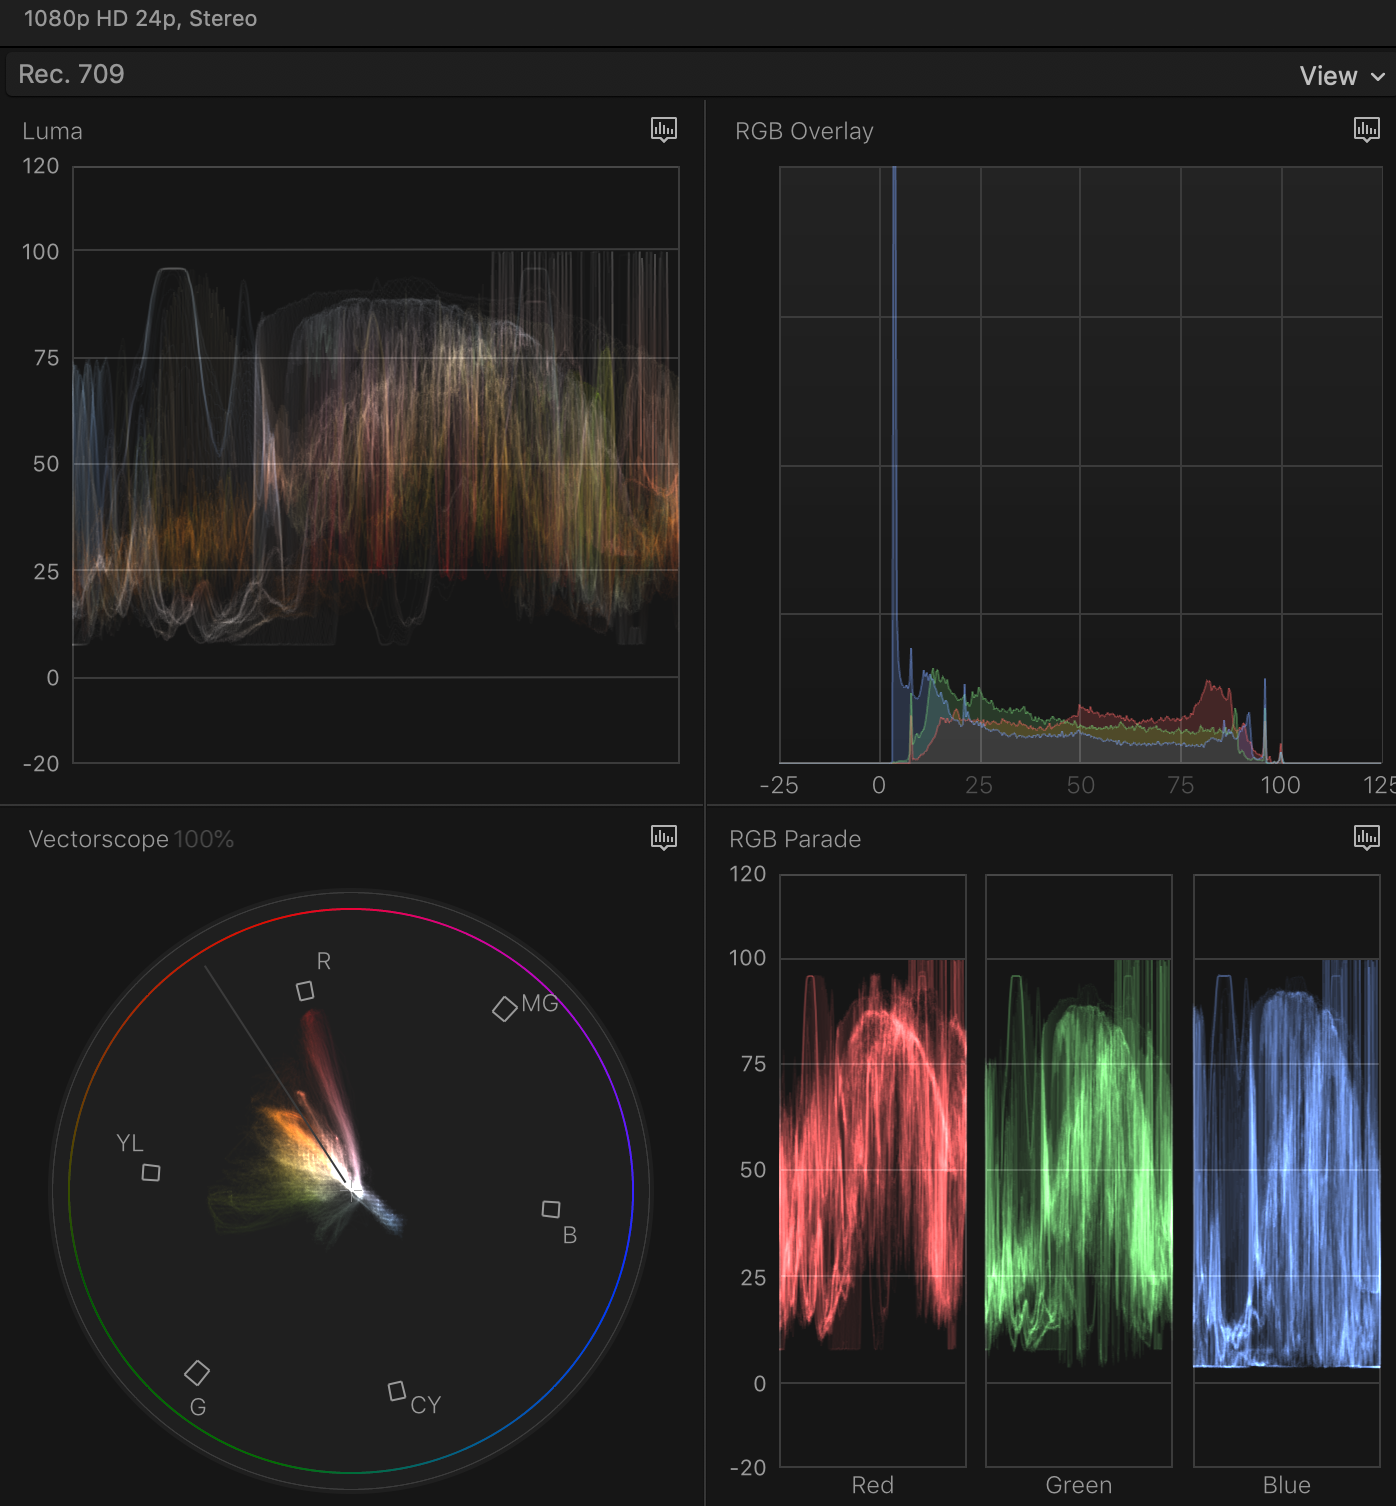
Task: Click the -20 label on RGB Parade scale
Action: click(748, 1468)
